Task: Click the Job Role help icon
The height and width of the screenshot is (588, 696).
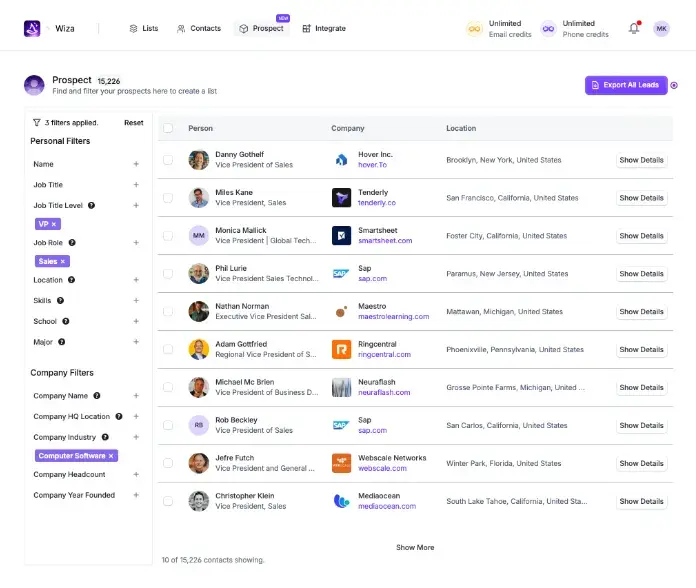Action: 72,242
